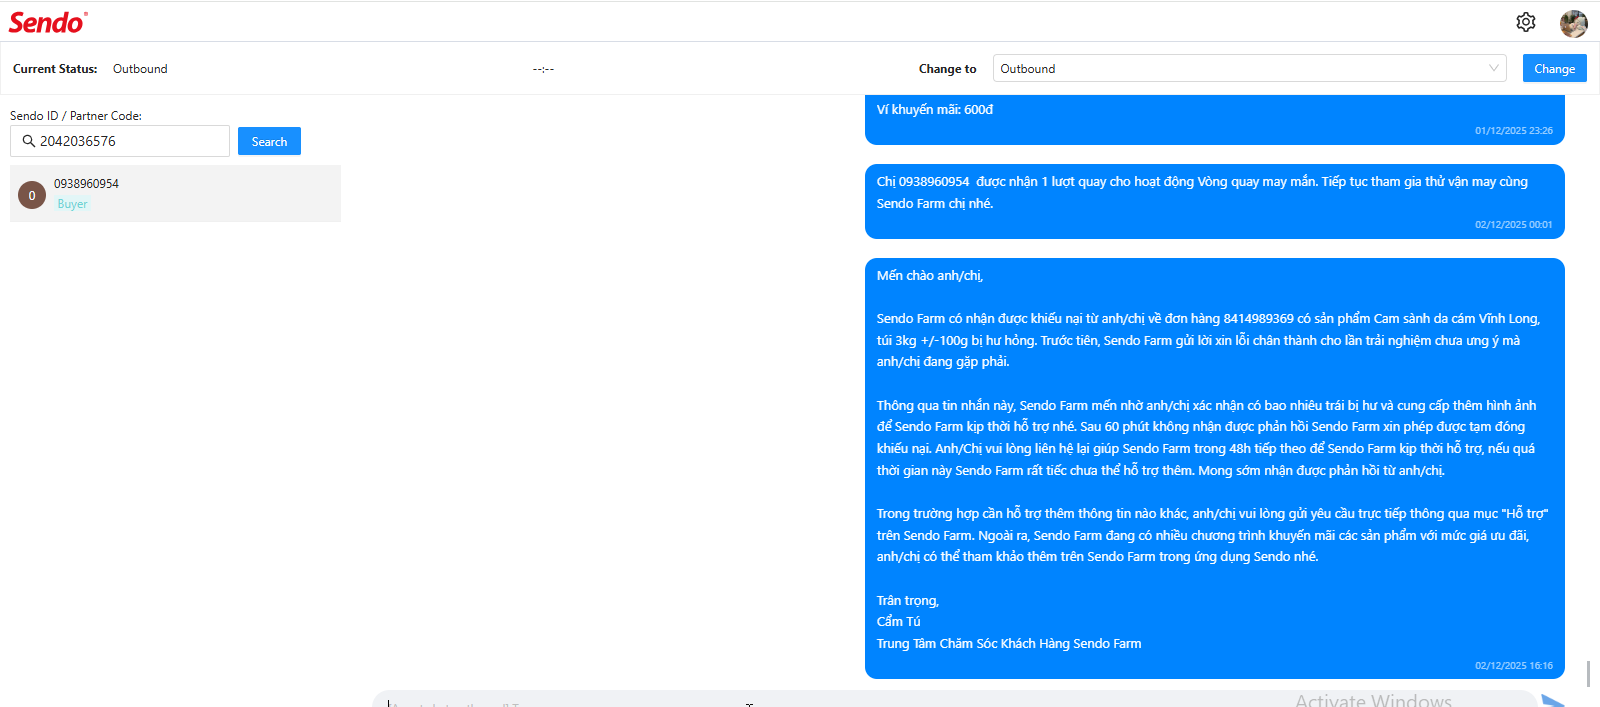Select the 0938960954 buyer conversation
1600x707 pixels.
pos(175,193)
